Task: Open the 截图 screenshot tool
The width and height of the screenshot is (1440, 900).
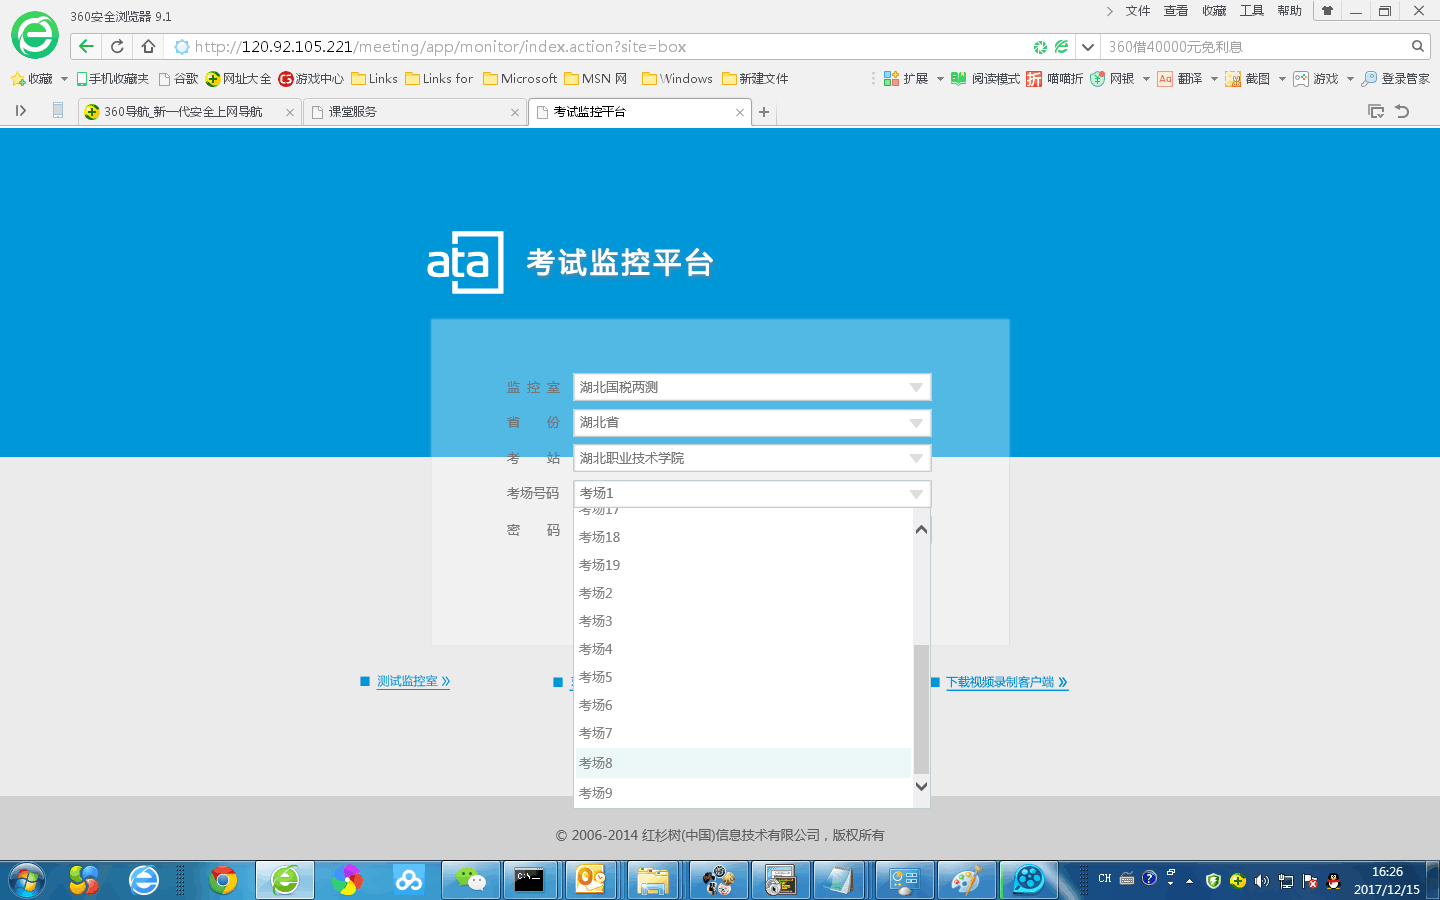Action: pyautogui.click(x=1248, y=78)
